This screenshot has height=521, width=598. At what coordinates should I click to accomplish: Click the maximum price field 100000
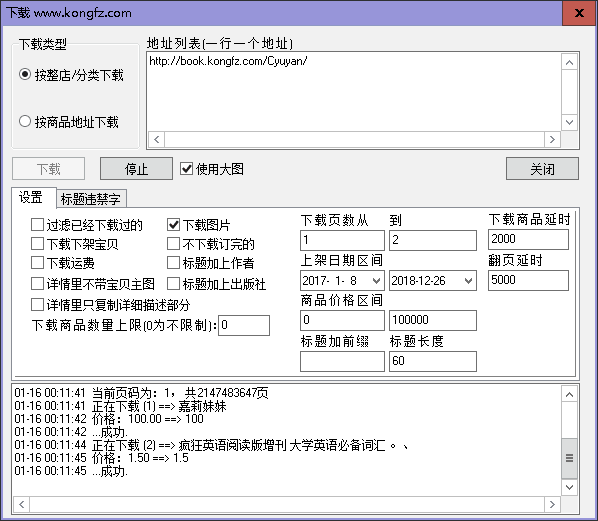point(433,320)
